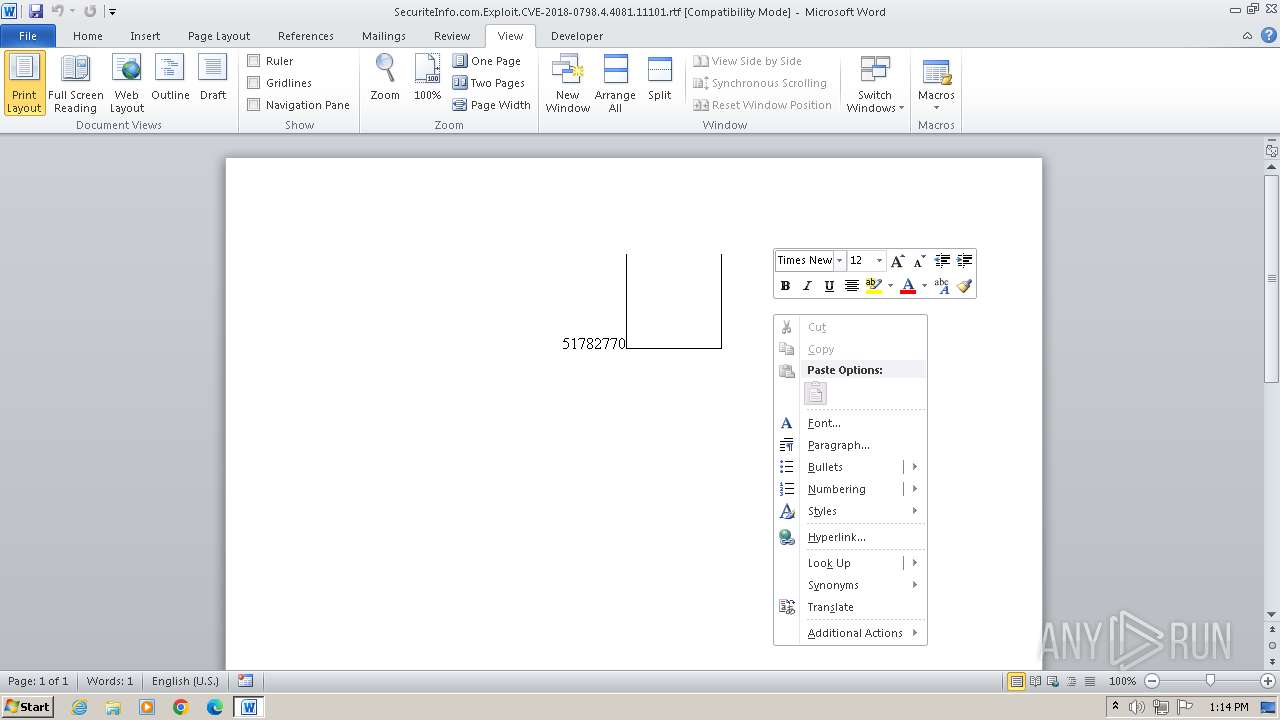The height and width of the screenshot is (720, 1280).
Task: Switch to Outline view
Action: tap(170, 78)
